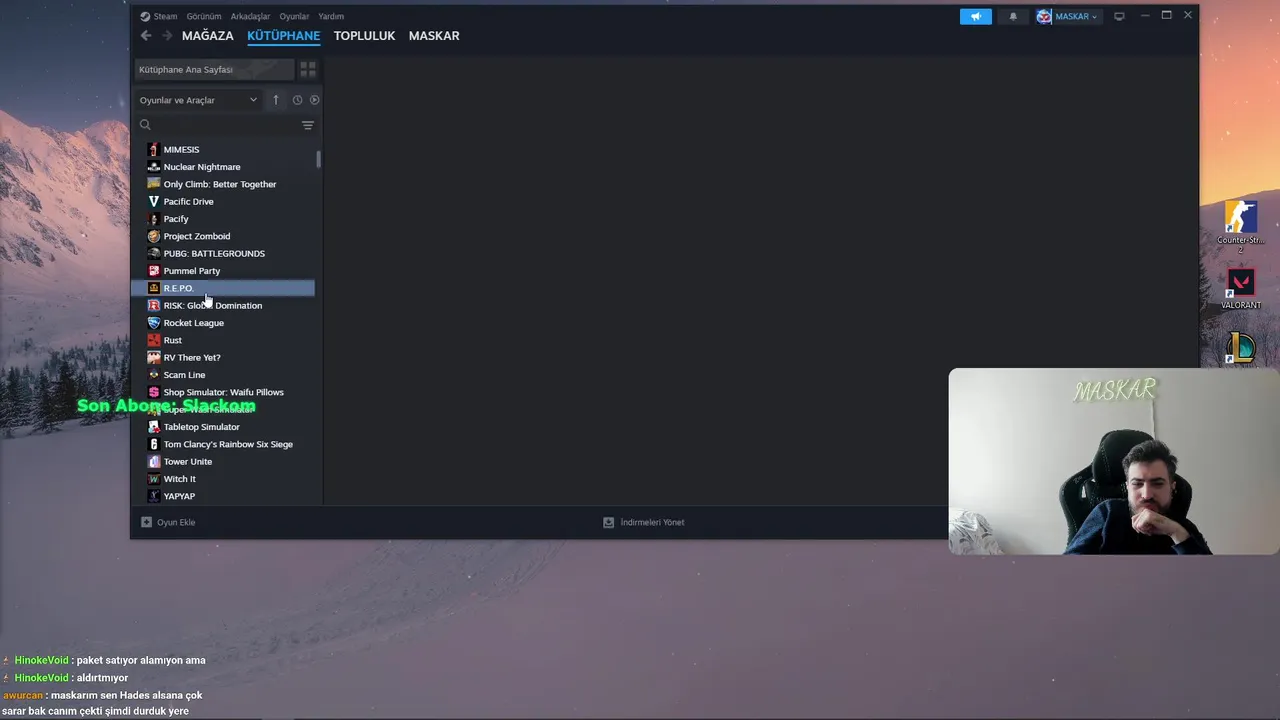This screenshot has height=720, width=1280.
Task: Click Oyun Ekle button
Action: (168, 522)
